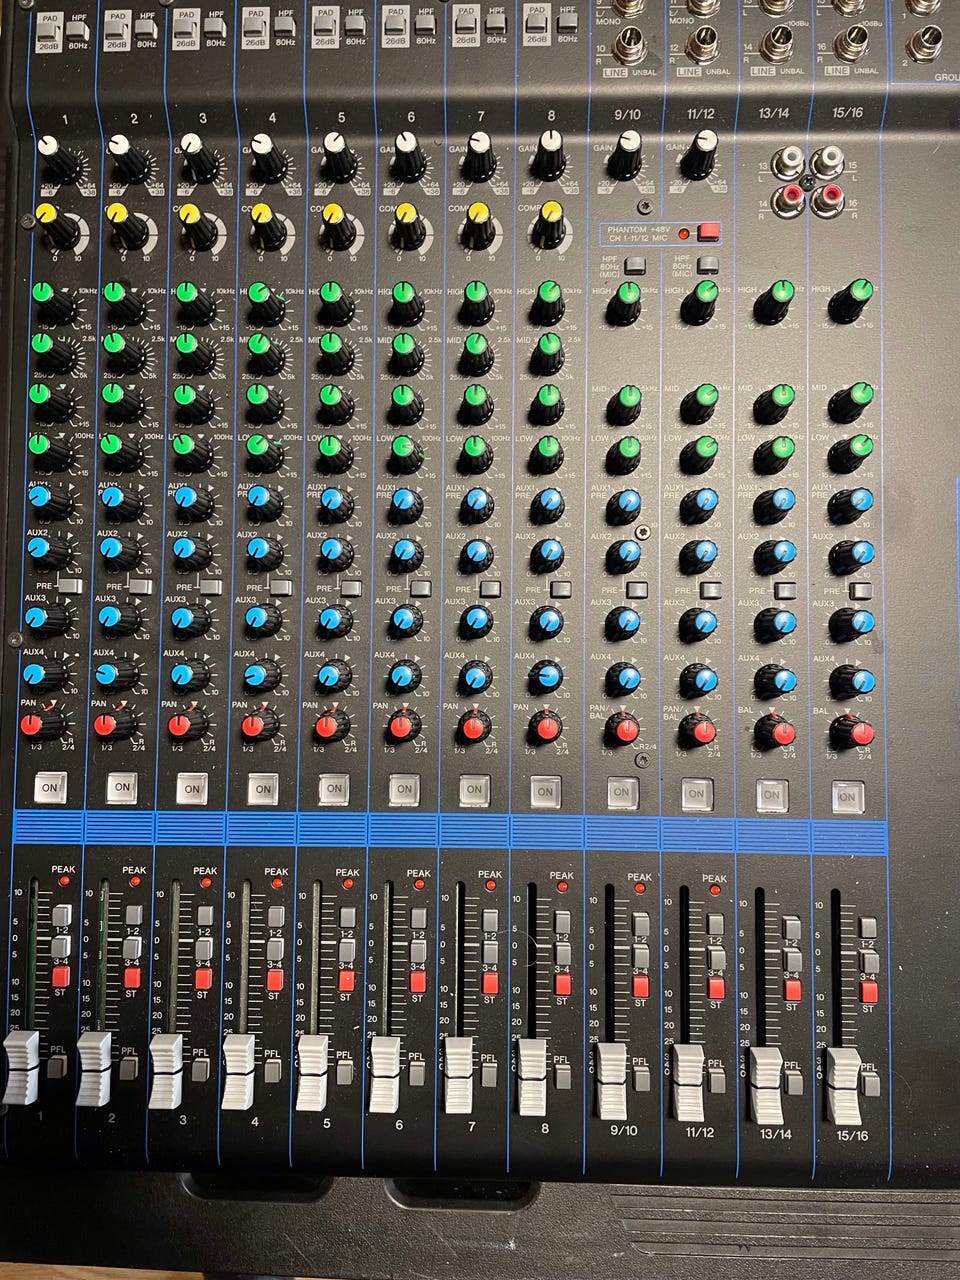Viewport: 960px width, 1280px height.
Task: Click the yellow COMP knob on channel 8
Action: [x=548, y=224]
